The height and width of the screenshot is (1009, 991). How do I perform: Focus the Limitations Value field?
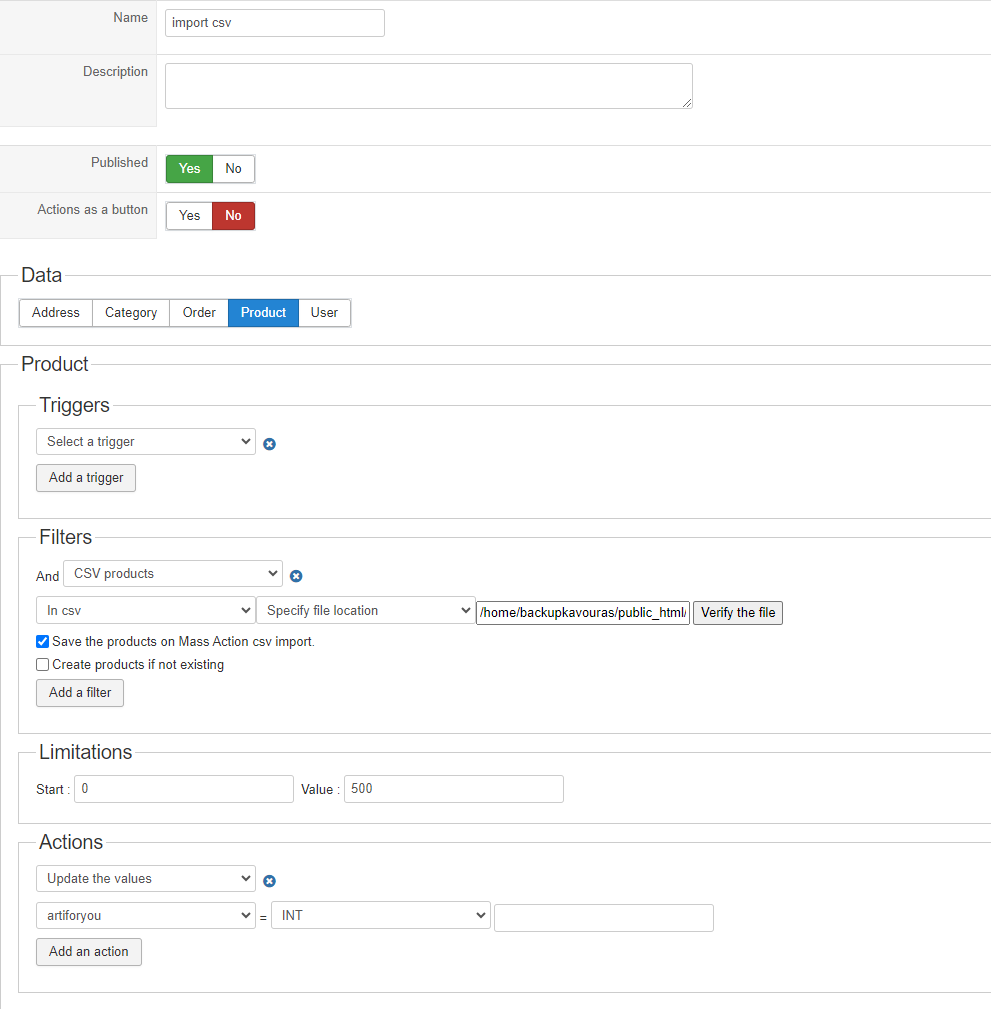point(454,789)
